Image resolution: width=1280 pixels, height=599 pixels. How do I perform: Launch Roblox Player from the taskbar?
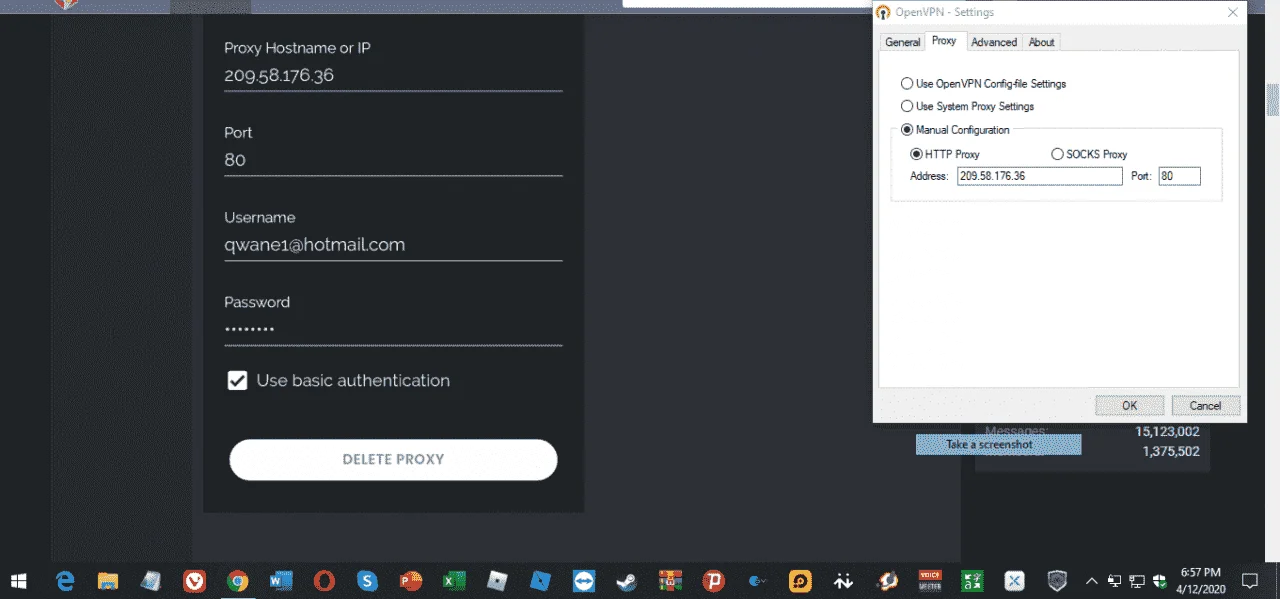pyautogui.click(x=497, y=580)
